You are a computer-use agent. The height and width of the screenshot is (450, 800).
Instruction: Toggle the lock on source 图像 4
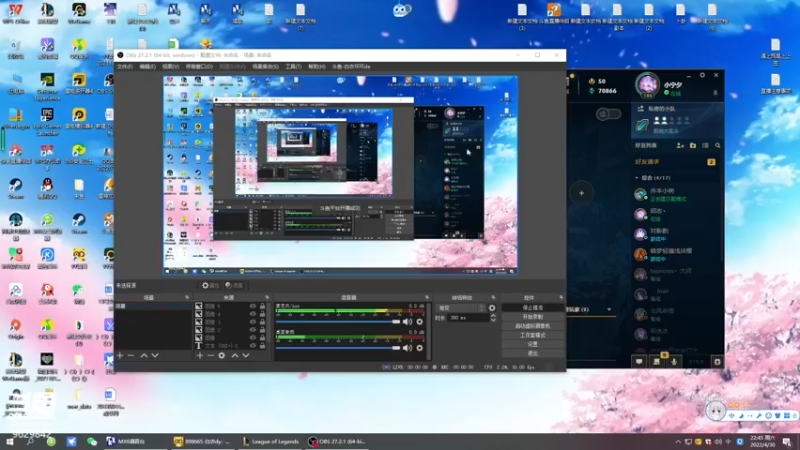click(262, 314)
